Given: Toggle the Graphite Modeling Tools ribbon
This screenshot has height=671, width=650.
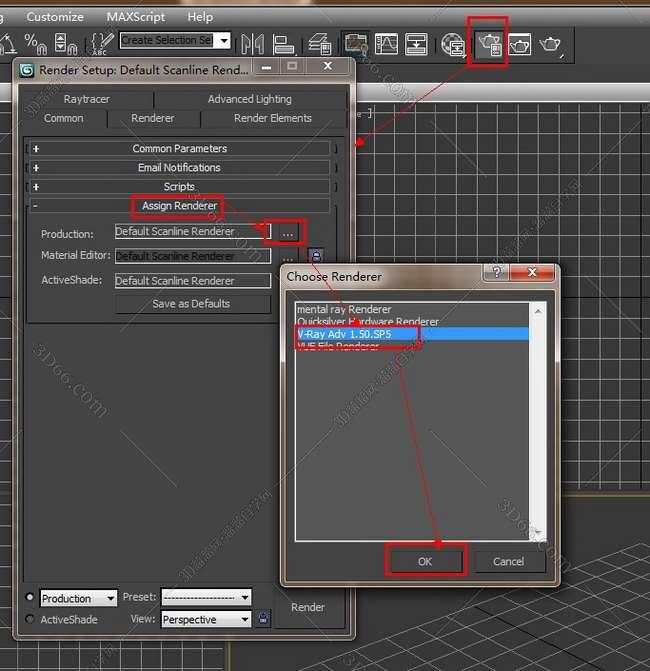Looking at the screenshot, I should [x=356, y=44].
